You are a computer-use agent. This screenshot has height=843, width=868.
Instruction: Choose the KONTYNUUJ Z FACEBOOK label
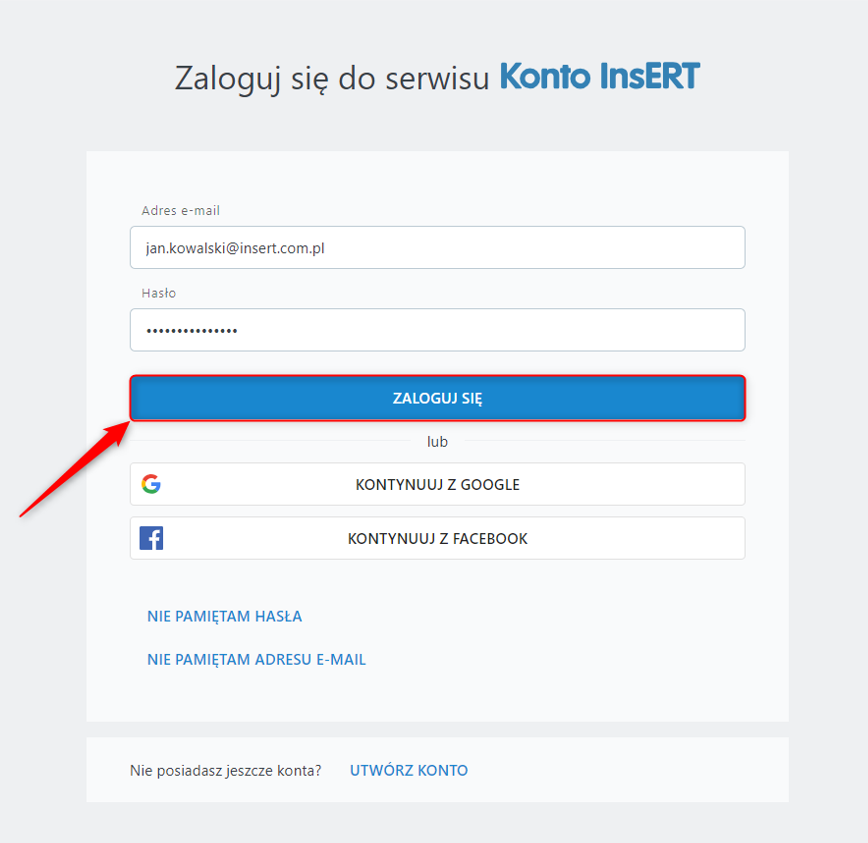(437, 539)
